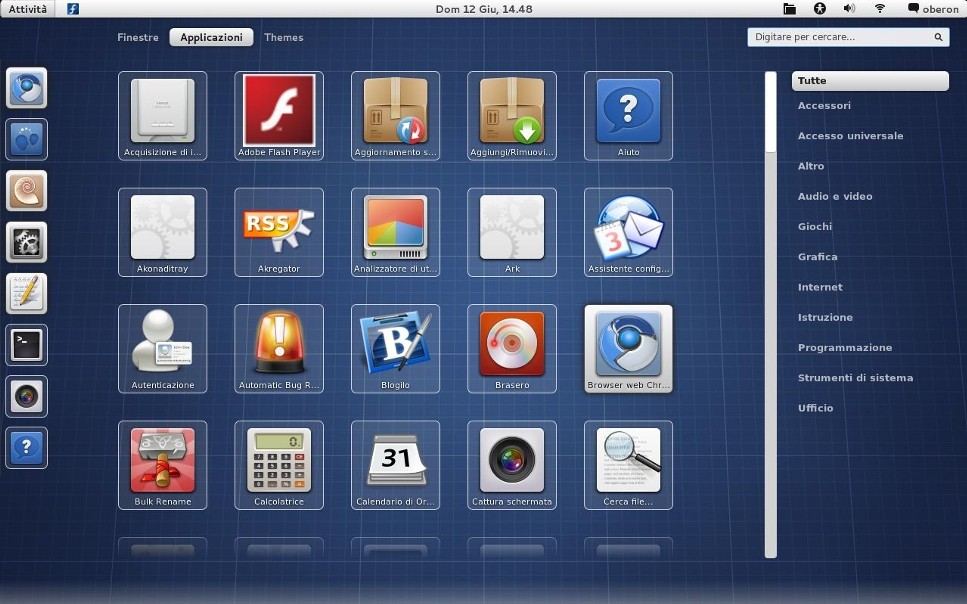This screenshot has height=604, width=967.
Task: Open Blogilo blogging client
Action: 395,349
